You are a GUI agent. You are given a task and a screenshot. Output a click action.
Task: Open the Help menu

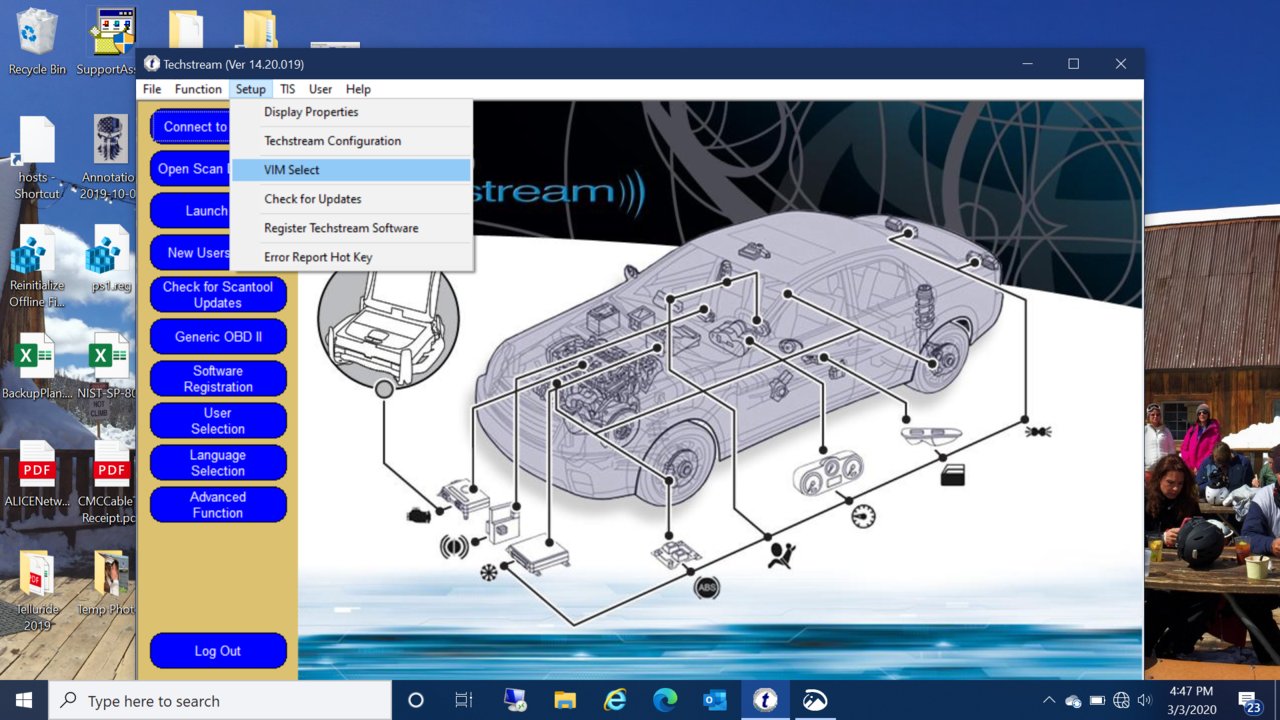point(358,89)
